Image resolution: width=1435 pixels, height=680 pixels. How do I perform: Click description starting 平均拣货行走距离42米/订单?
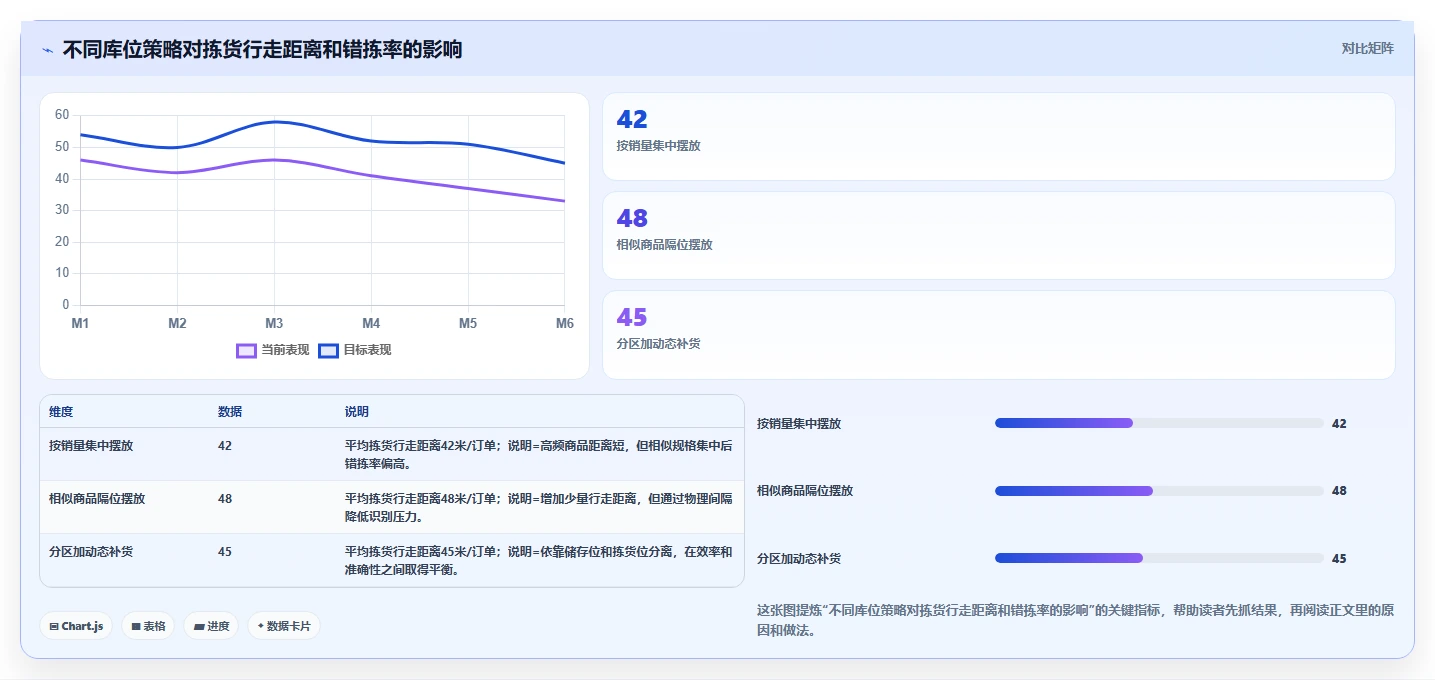539,454
